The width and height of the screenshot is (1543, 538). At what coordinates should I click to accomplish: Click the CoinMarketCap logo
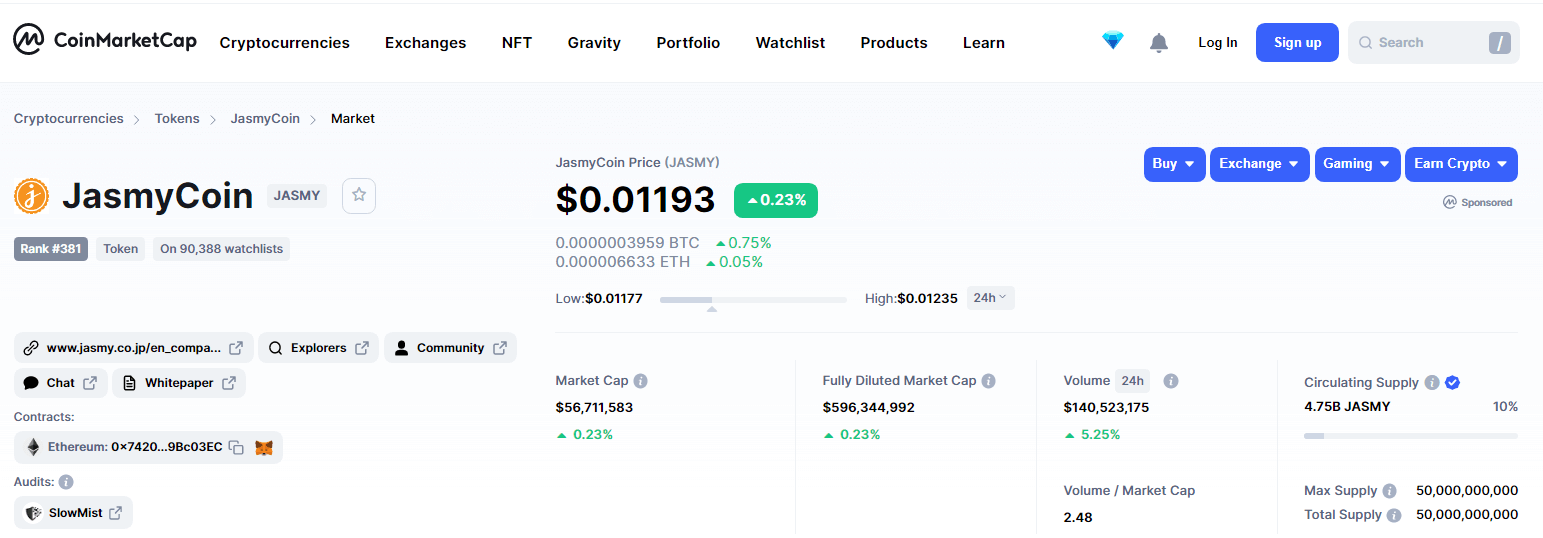click(105, 41)
